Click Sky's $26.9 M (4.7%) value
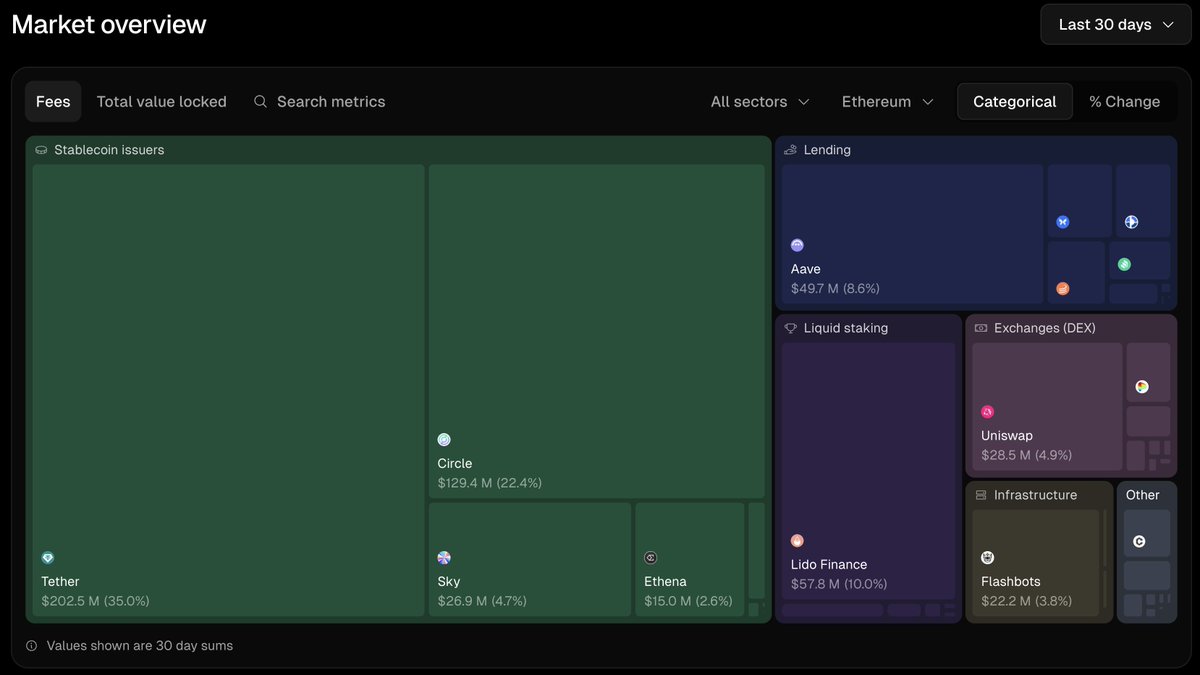 [482, 601]
